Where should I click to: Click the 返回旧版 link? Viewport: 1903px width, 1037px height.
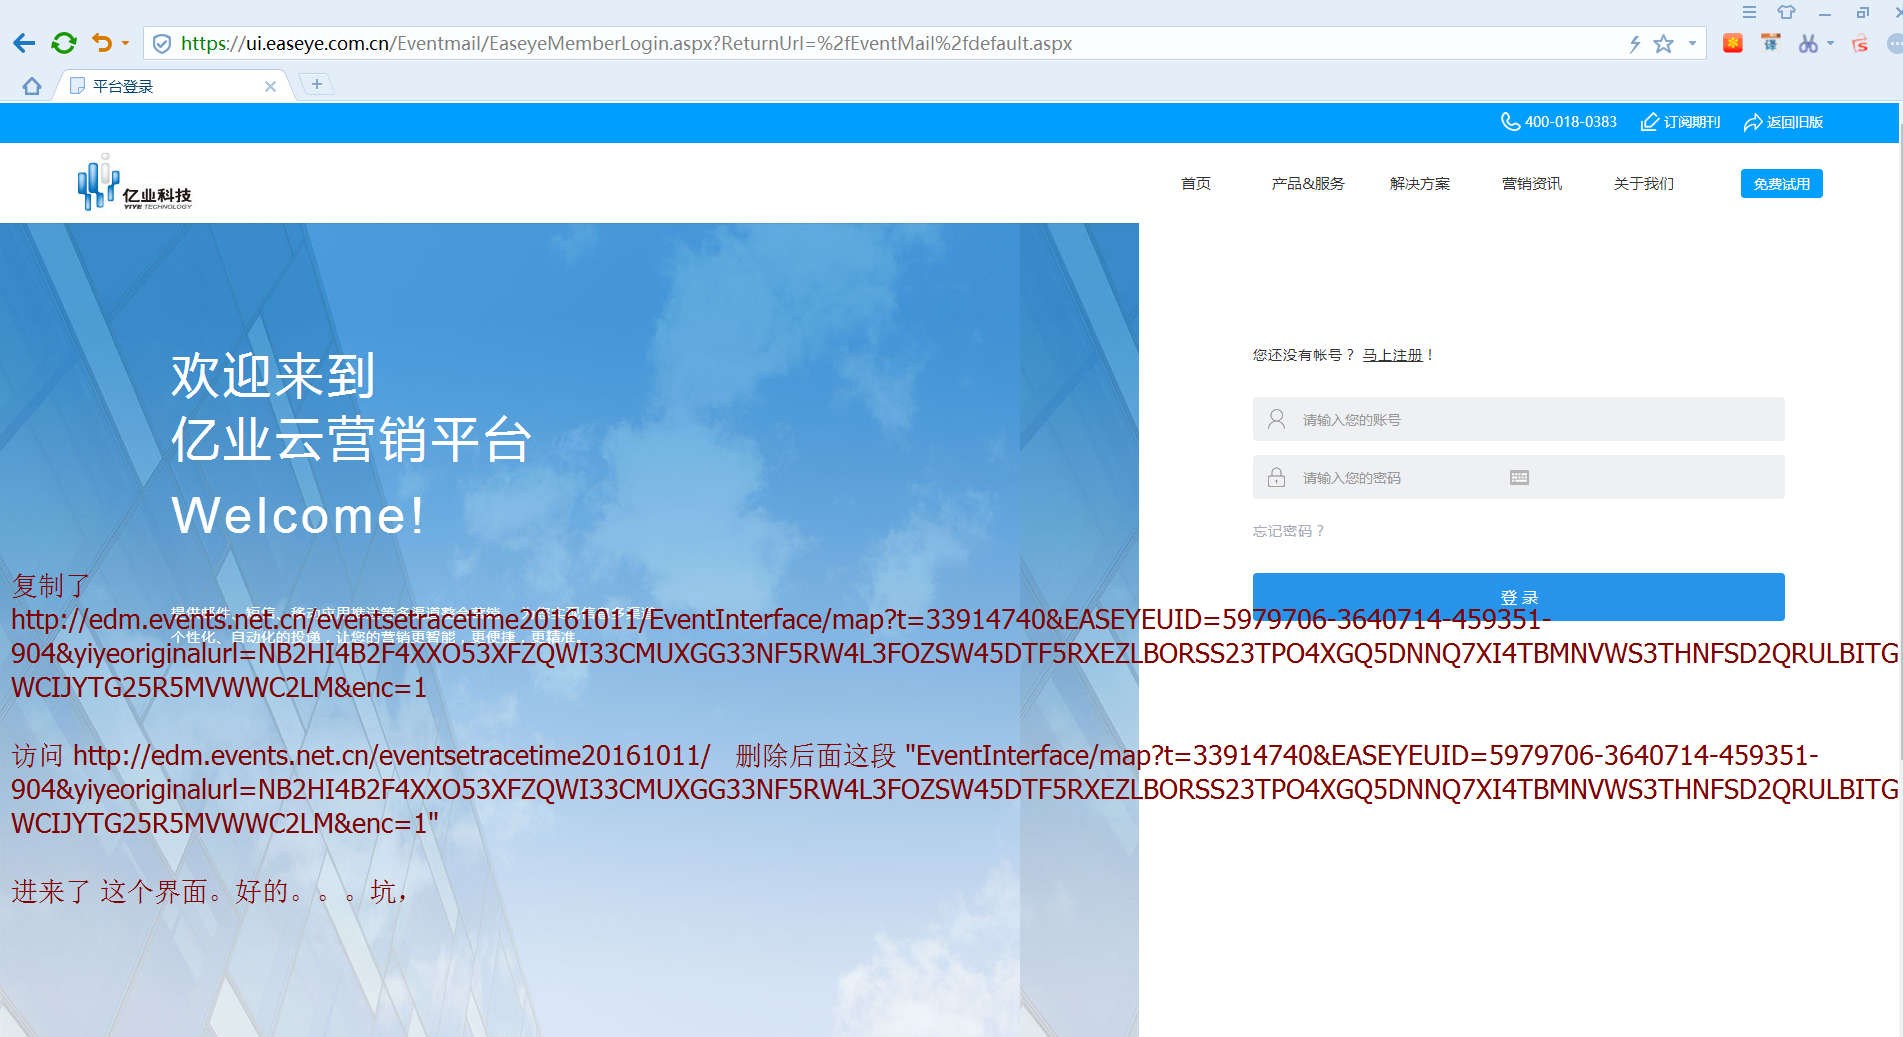click(x=1795, y=122)
